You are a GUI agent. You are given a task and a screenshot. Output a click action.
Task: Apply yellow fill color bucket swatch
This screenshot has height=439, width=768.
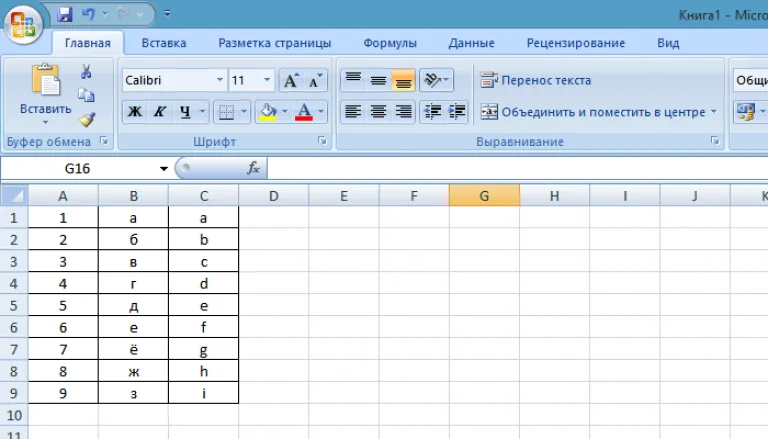pos(267,112)
